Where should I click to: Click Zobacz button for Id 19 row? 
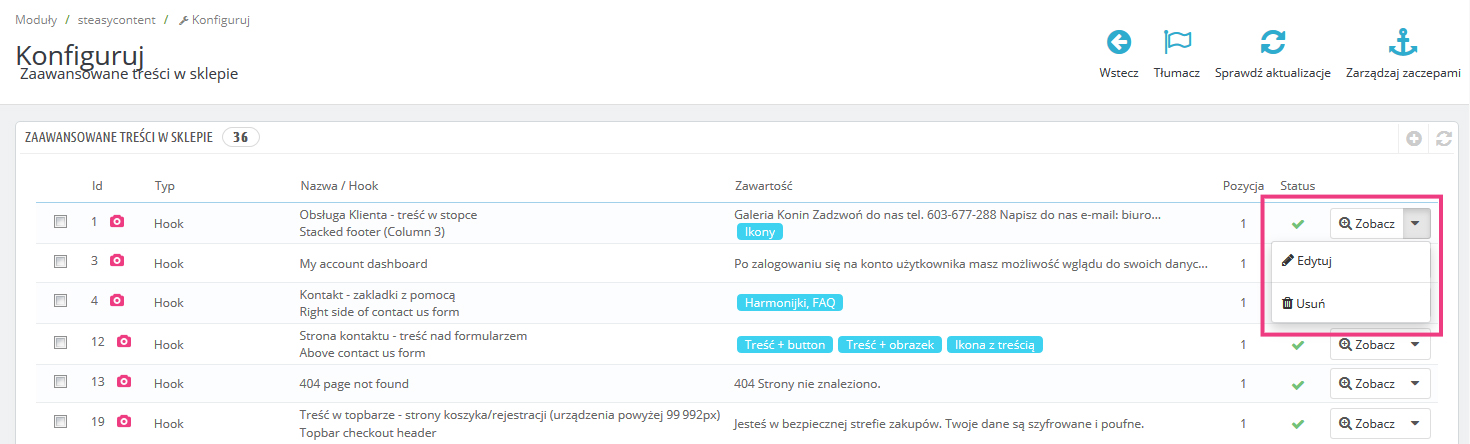pyautogui.click(x=1366, y=423)
